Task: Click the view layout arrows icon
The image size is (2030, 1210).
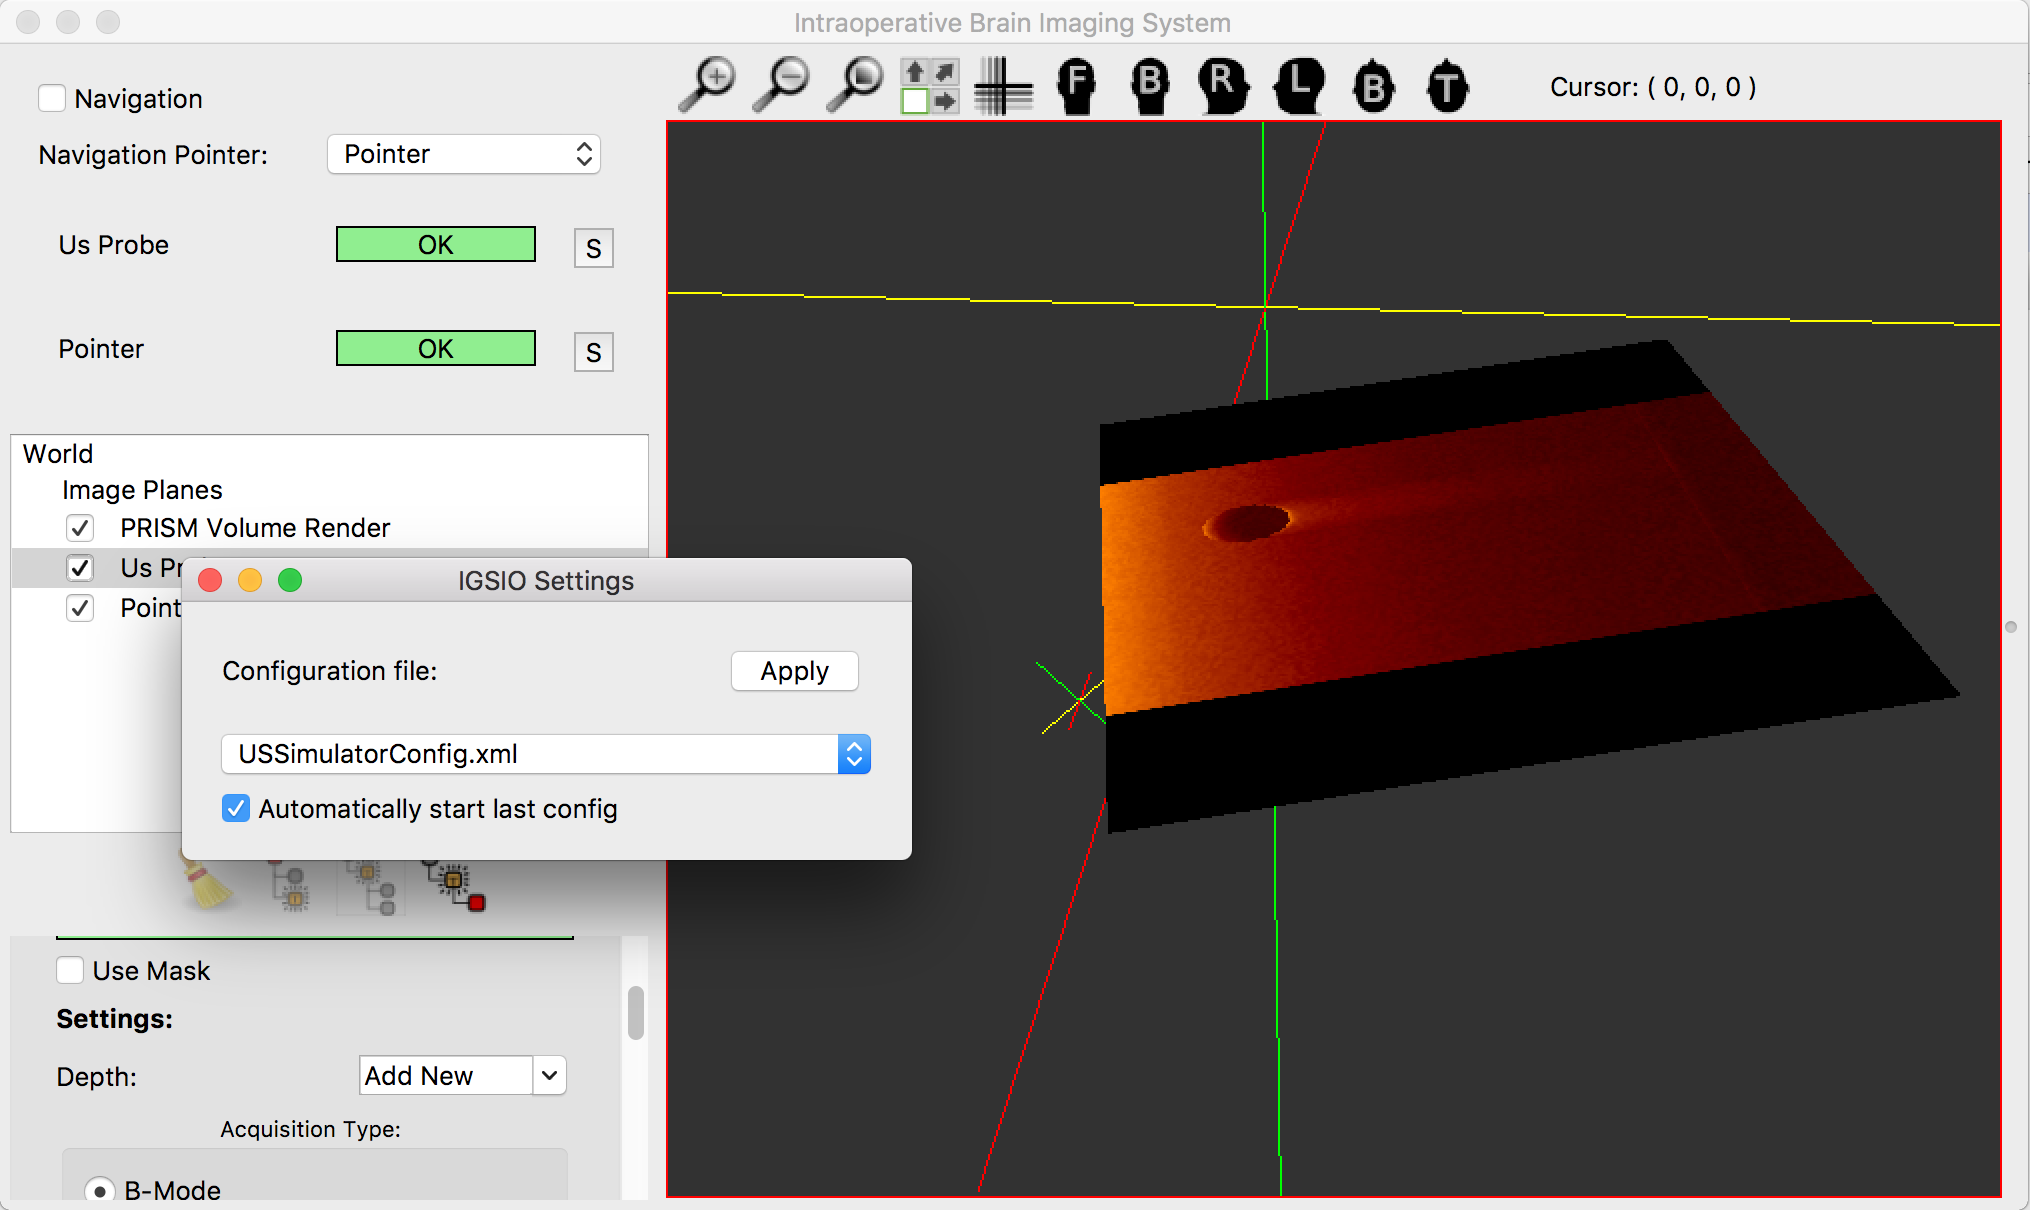Action: (929, 87)
